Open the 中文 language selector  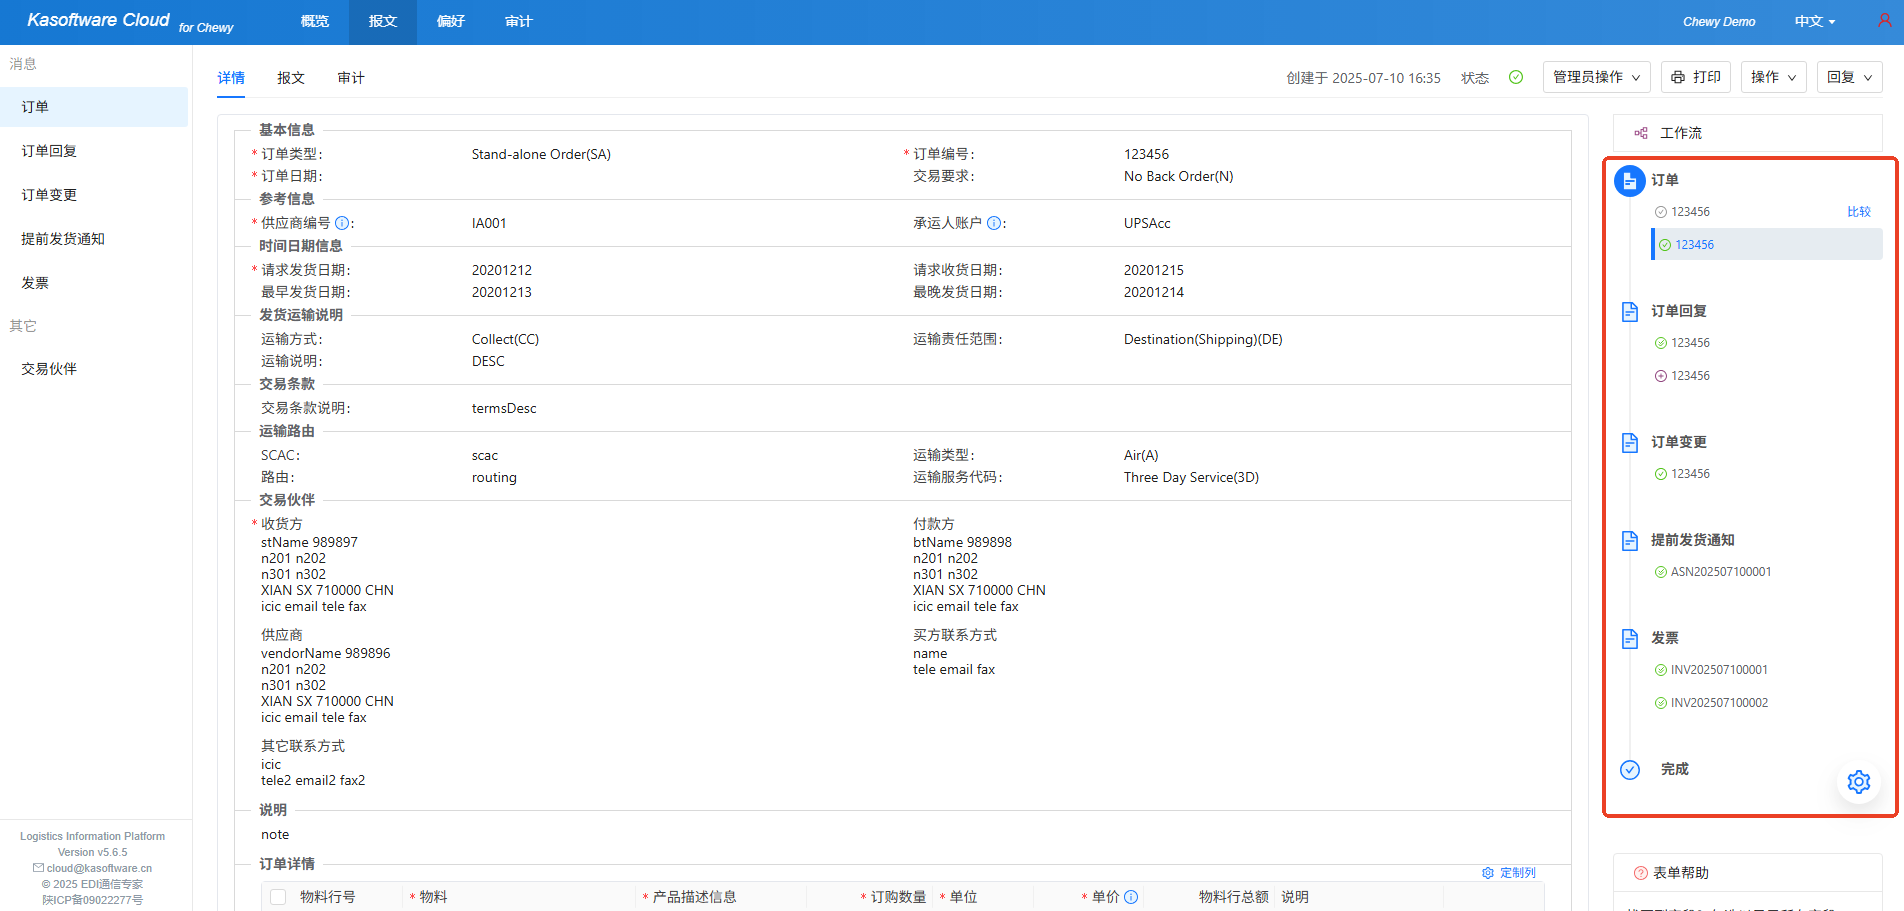click(1814, 21)
